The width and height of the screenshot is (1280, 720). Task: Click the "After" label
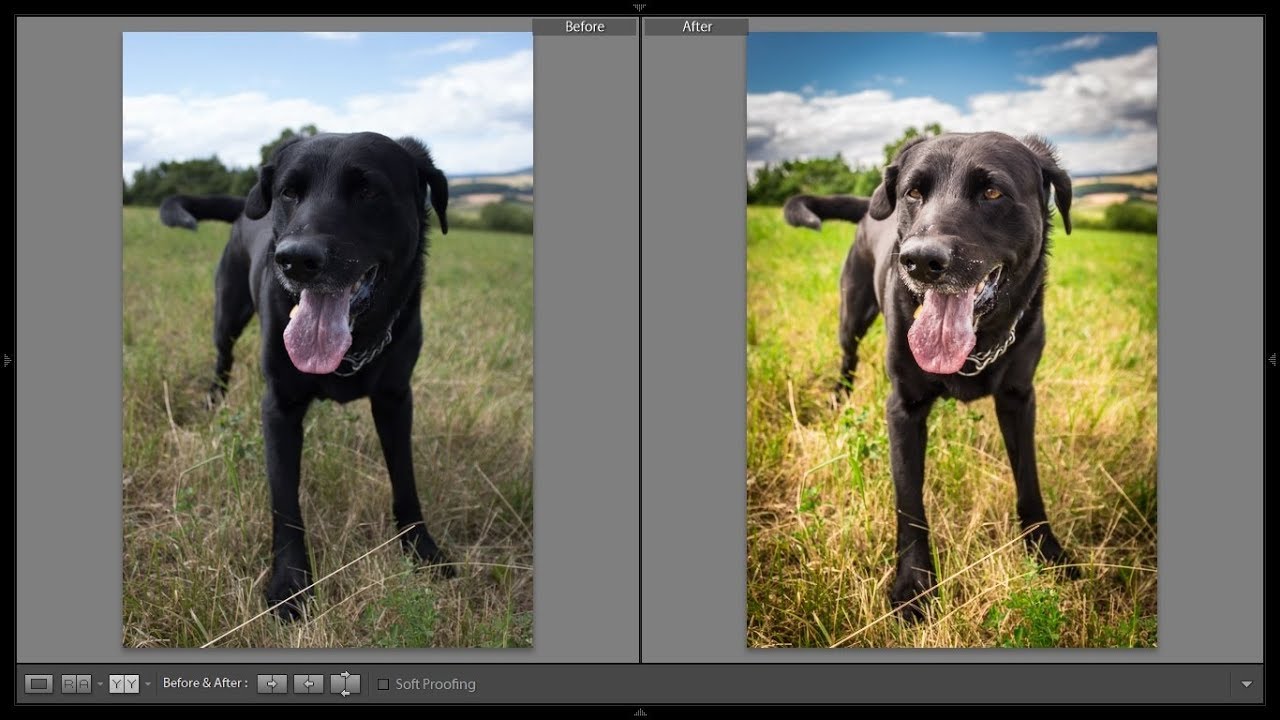point(697,27)
